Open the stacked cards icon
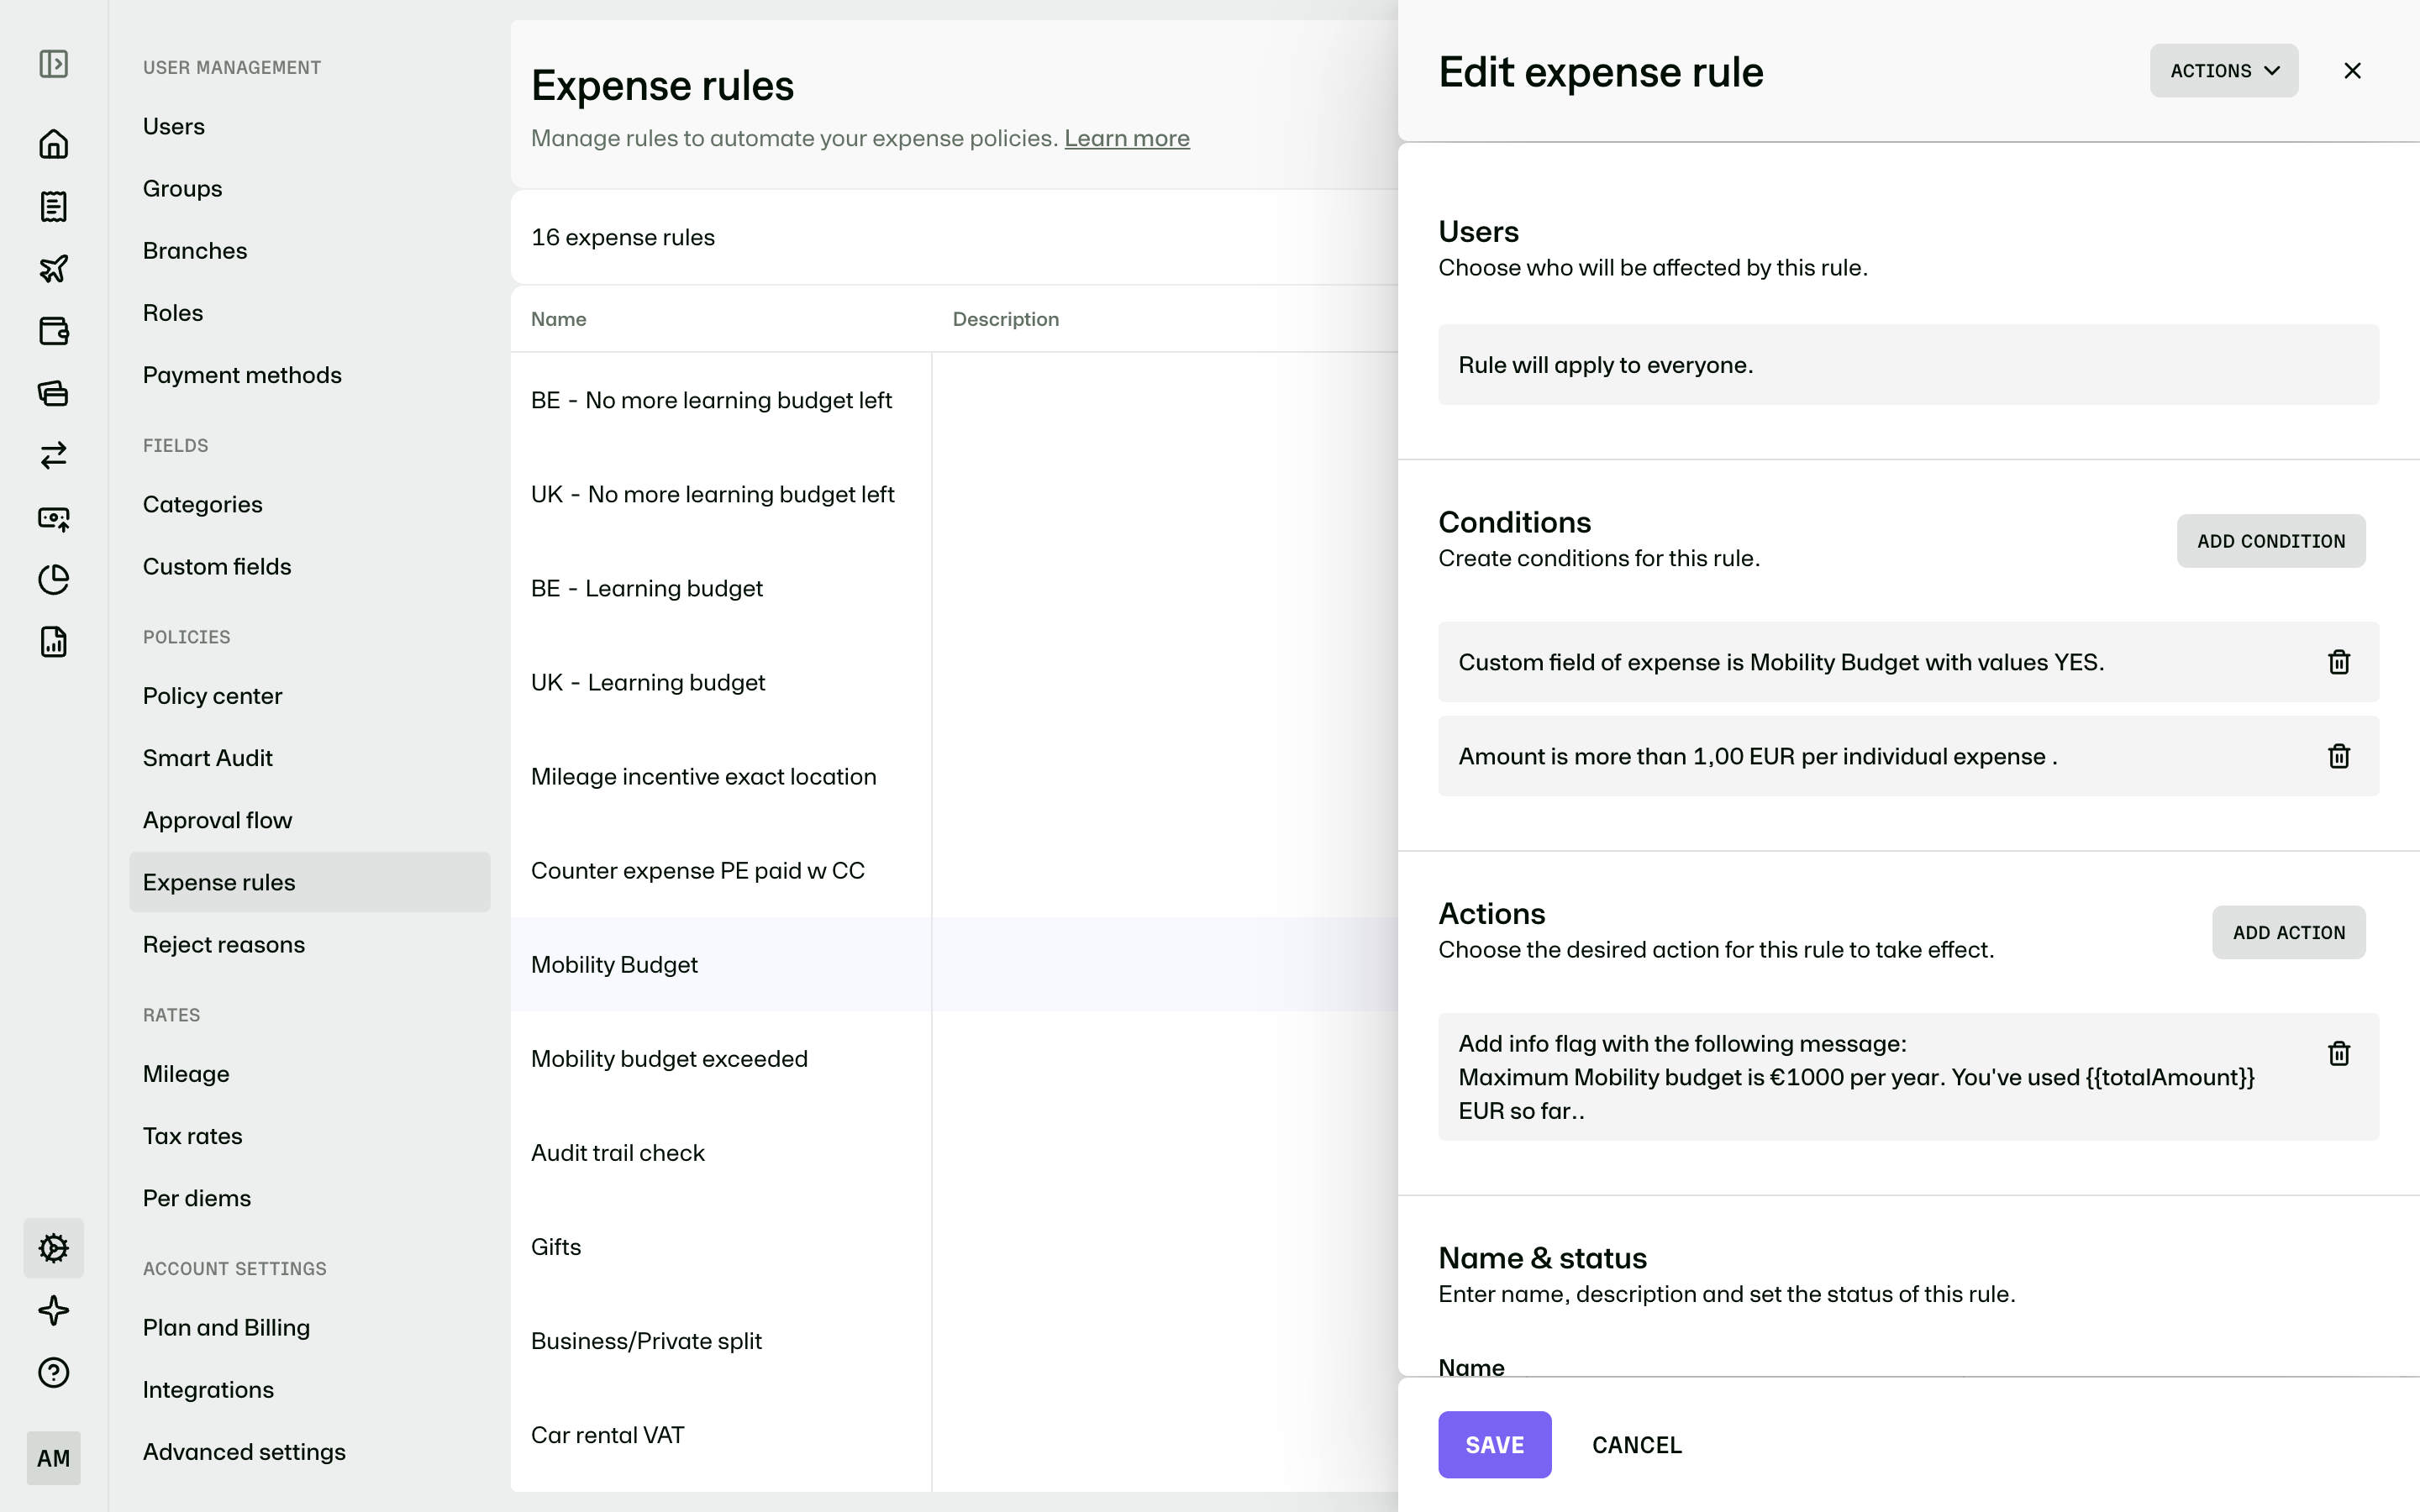 coord(54,393)
